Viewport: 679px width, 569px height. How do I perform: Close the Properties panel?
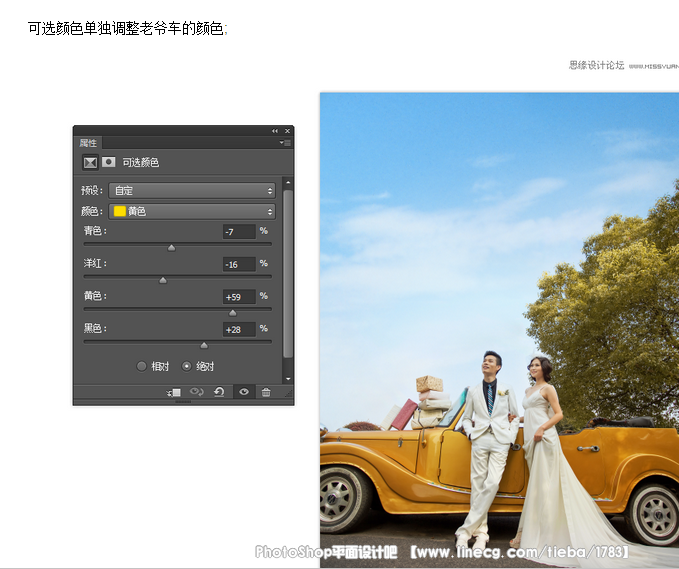[x=288, y=131]
